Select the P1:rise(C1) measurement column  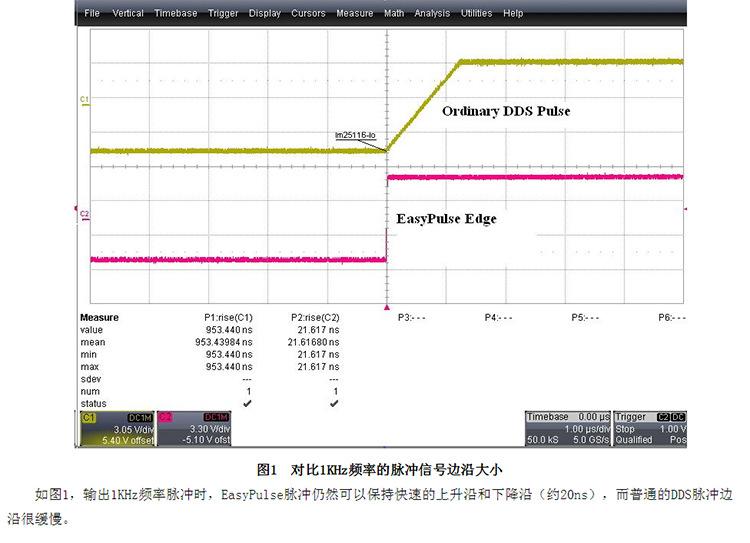226,317
